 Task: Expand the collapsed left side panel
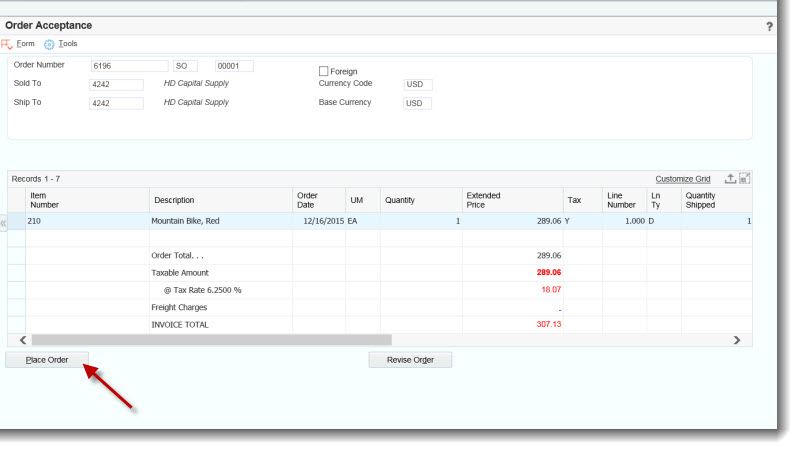tap(4, 223)
